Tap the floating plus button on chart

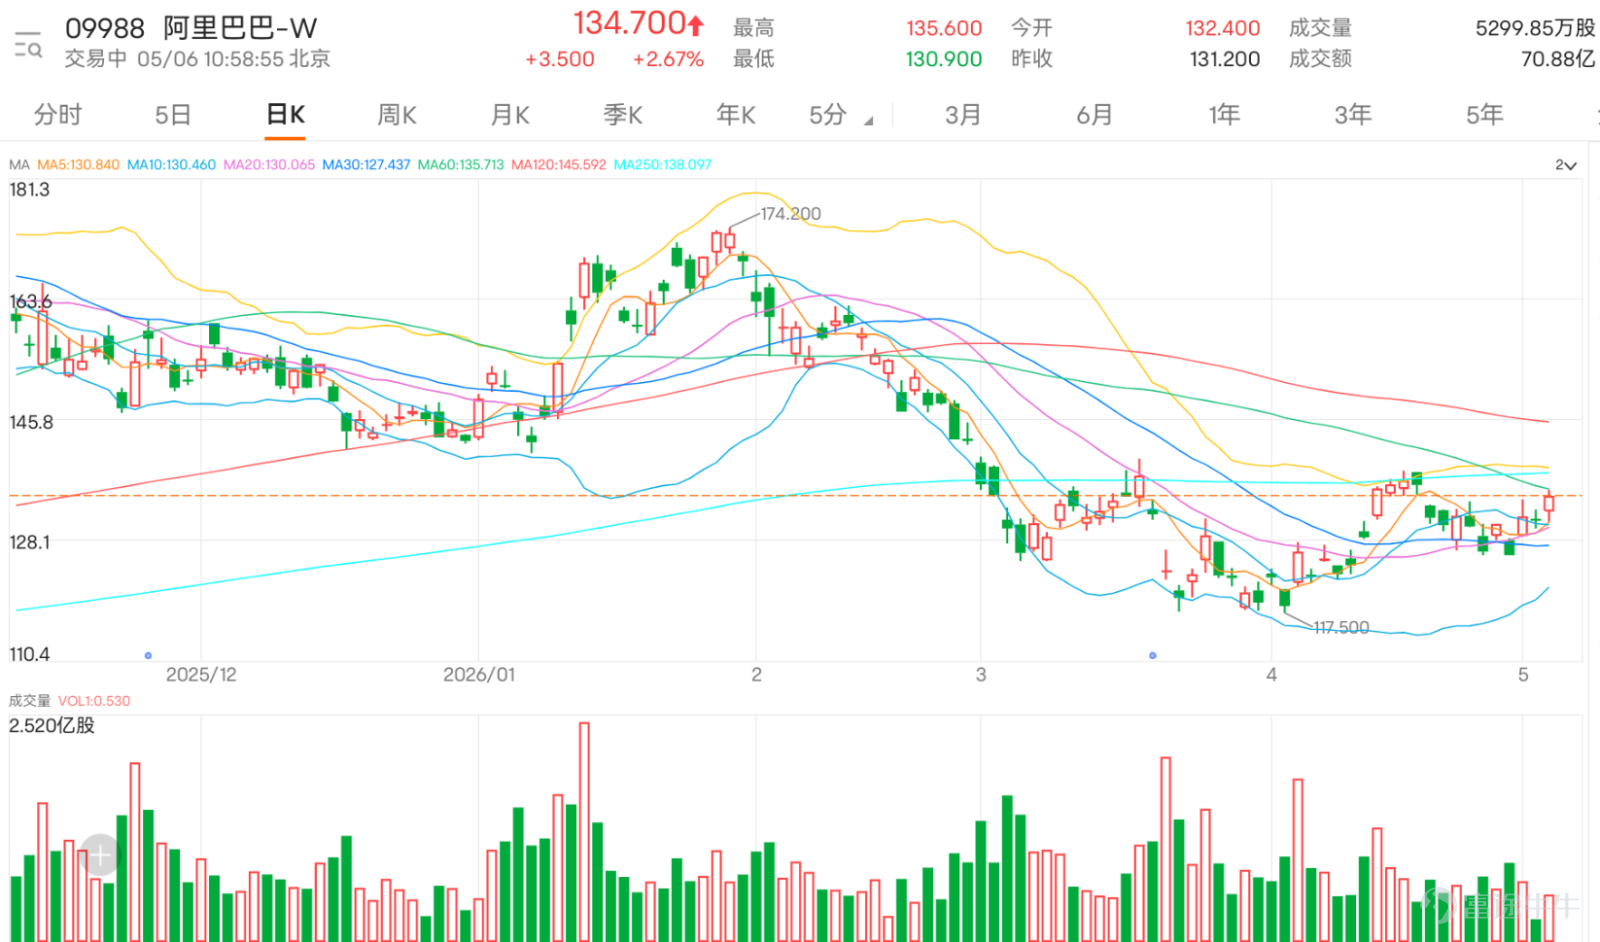(x=100, y=855)
